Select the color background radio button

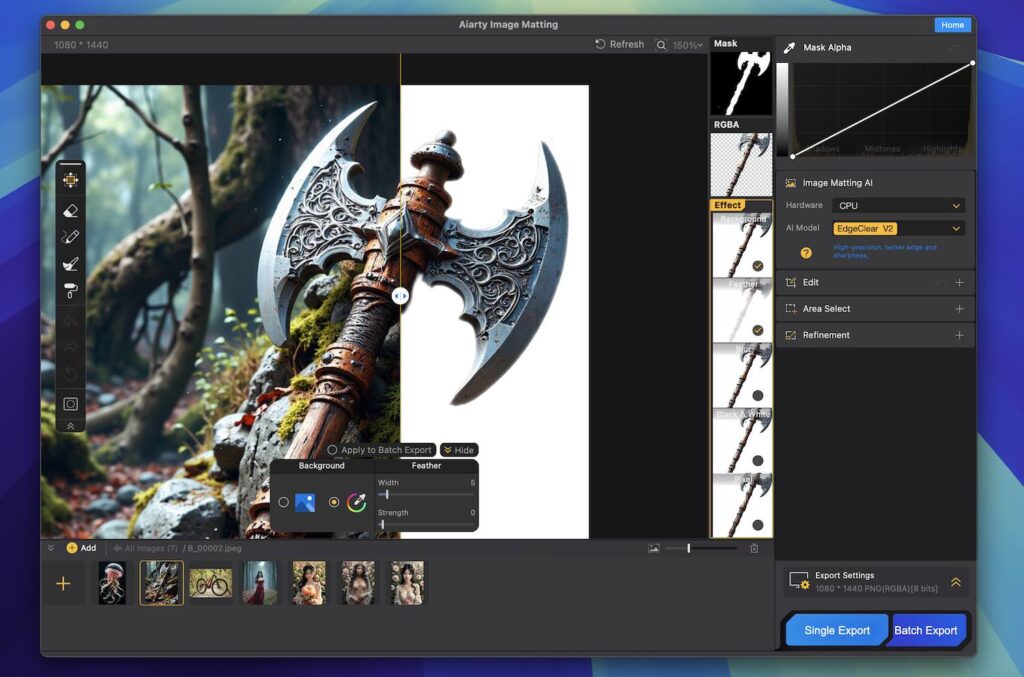coord(334,502)
